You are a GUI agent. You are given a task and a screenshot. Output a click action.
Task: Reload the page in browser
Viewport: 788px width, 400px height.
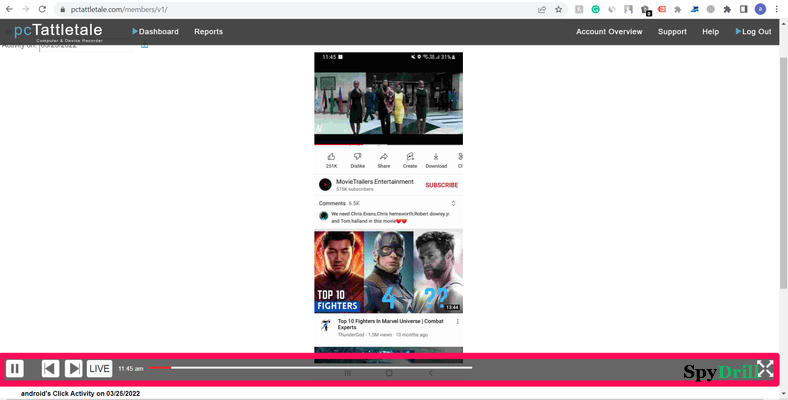42,9
